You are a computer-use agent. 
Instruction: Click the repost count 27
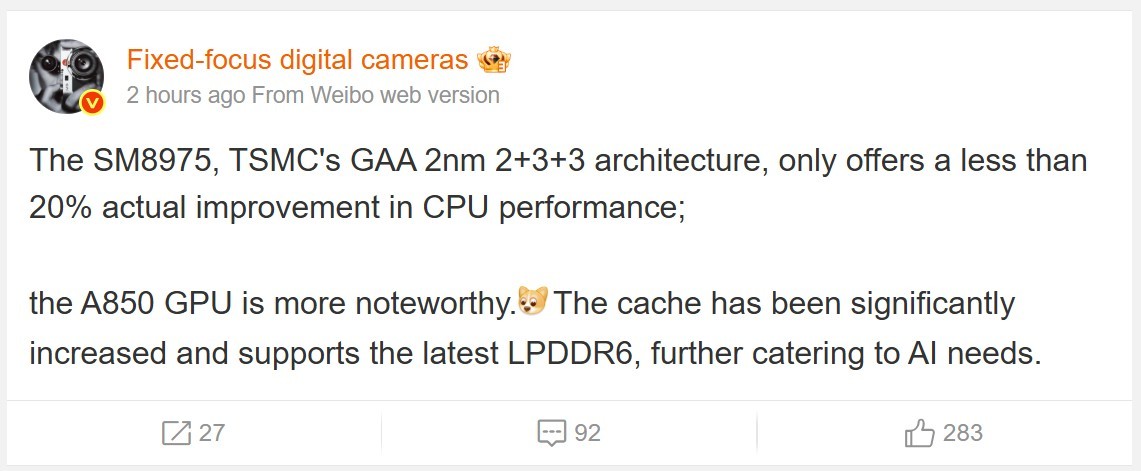click(212, 433)
